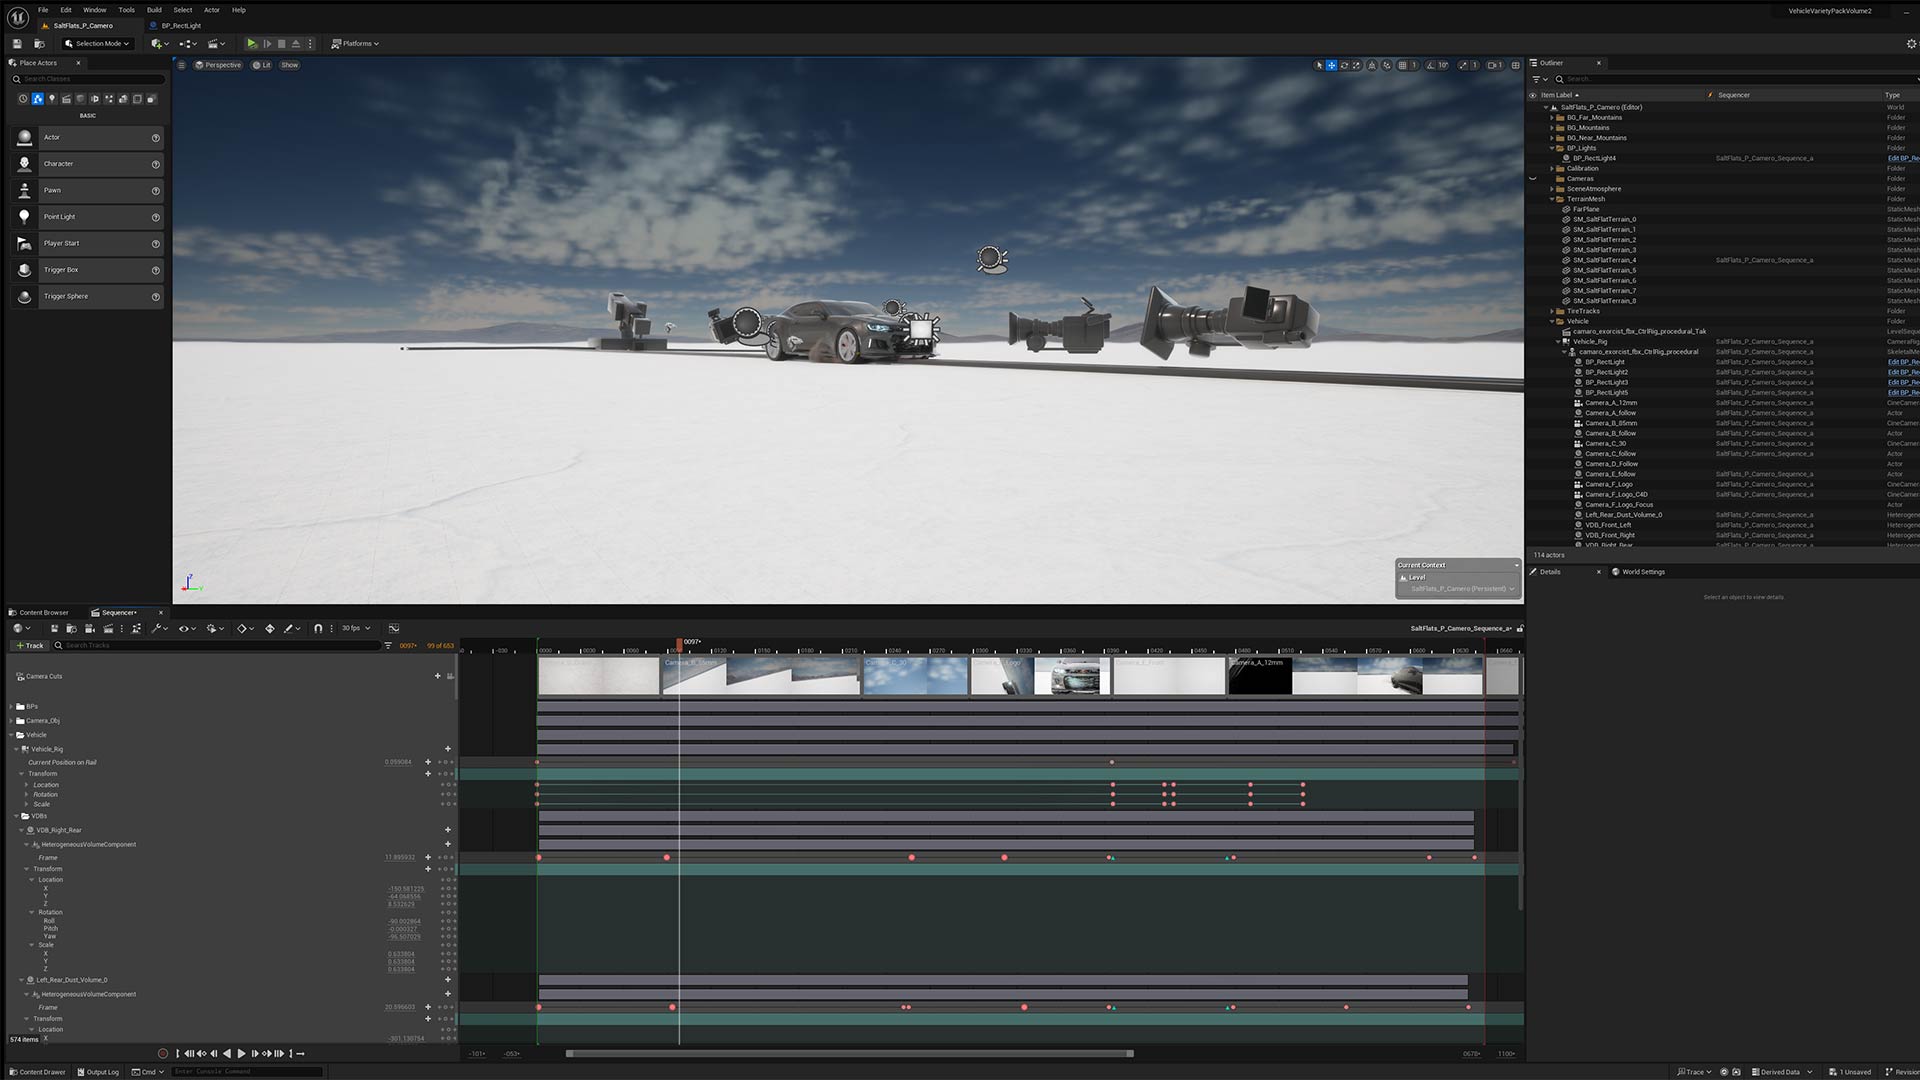The width and height of the screenshot is (1920, 1080).
Task: Switch to the Content Browser tab
Action: [43, 613]
